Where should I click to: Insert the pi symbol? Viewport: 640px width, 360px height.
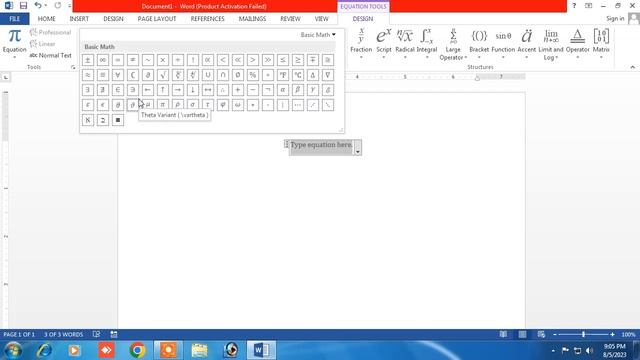pos(163,105)
